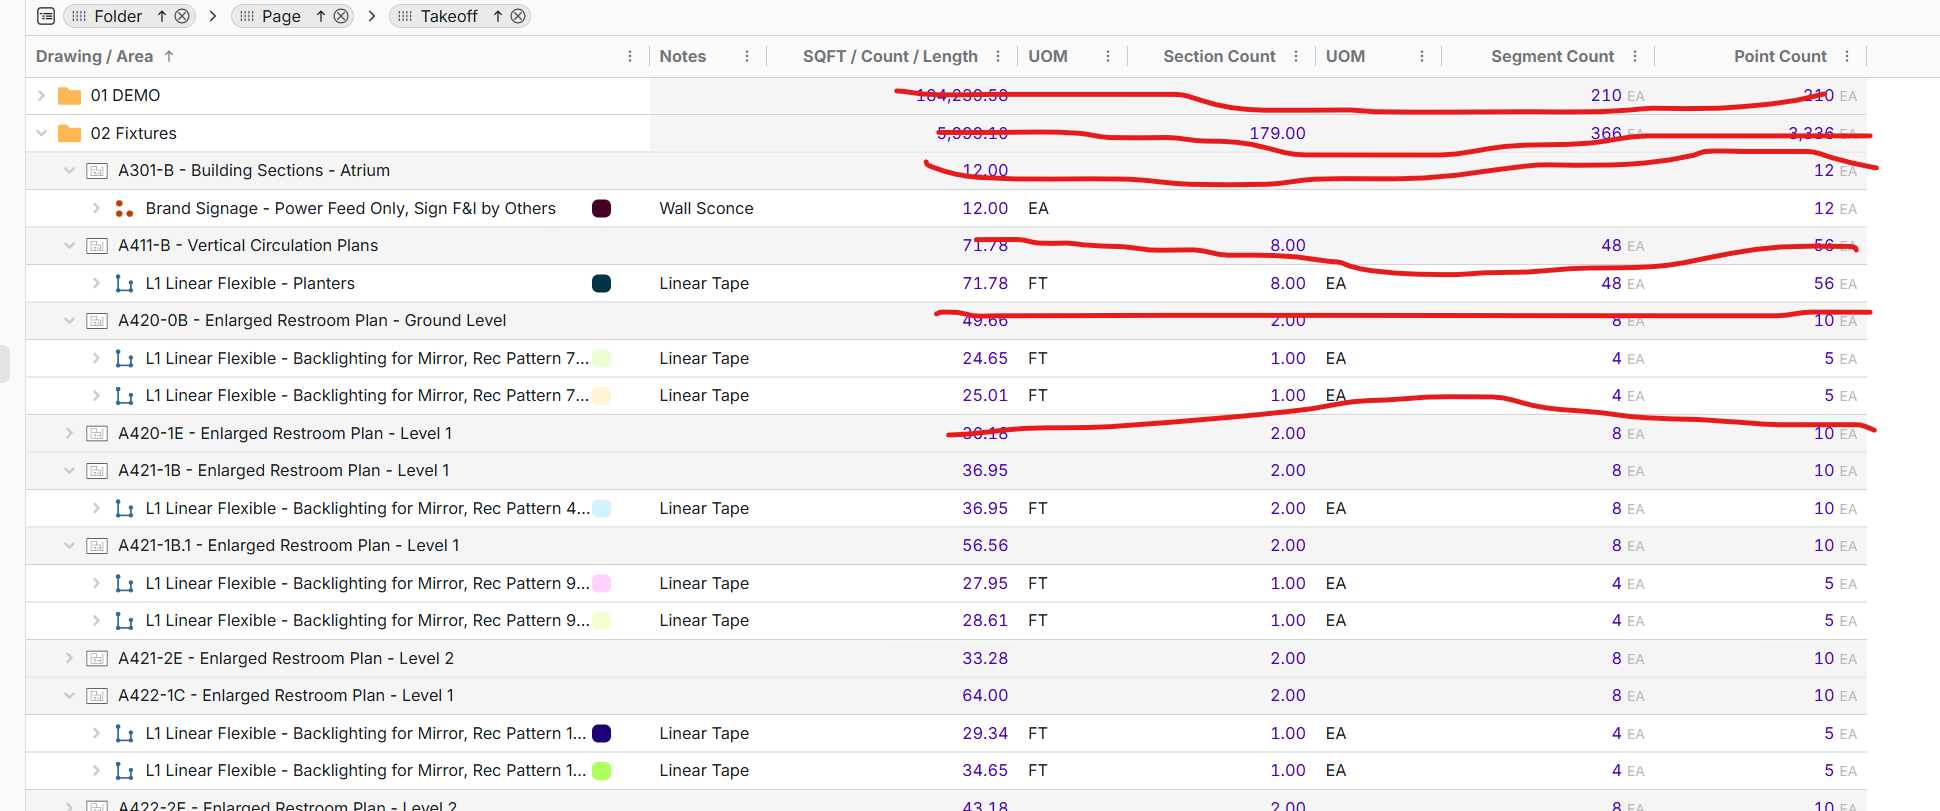This screenshot has width=1940, height=811.
Task: Select the A301-B Building Sections - Atrium row
Action: coord(253,171)
